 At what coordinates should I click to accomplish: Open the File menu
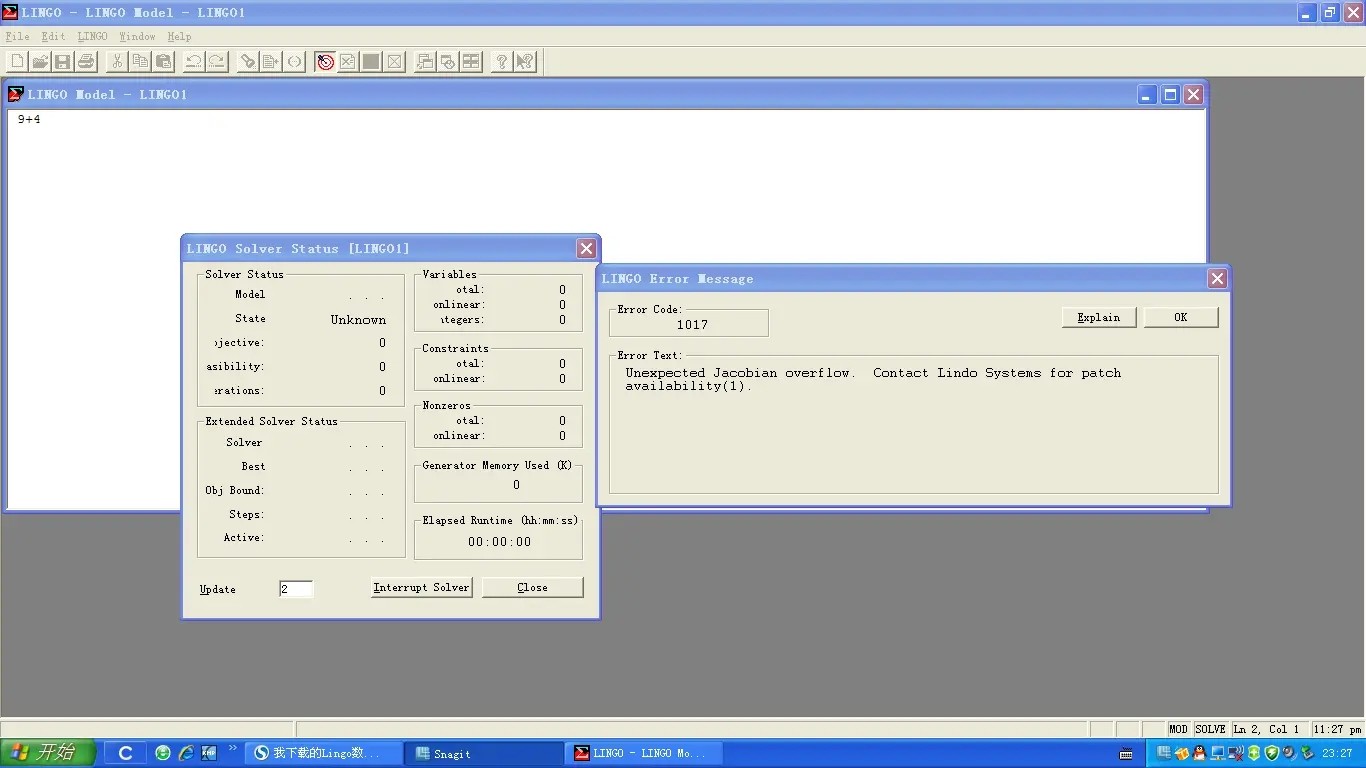pos(17,37)
